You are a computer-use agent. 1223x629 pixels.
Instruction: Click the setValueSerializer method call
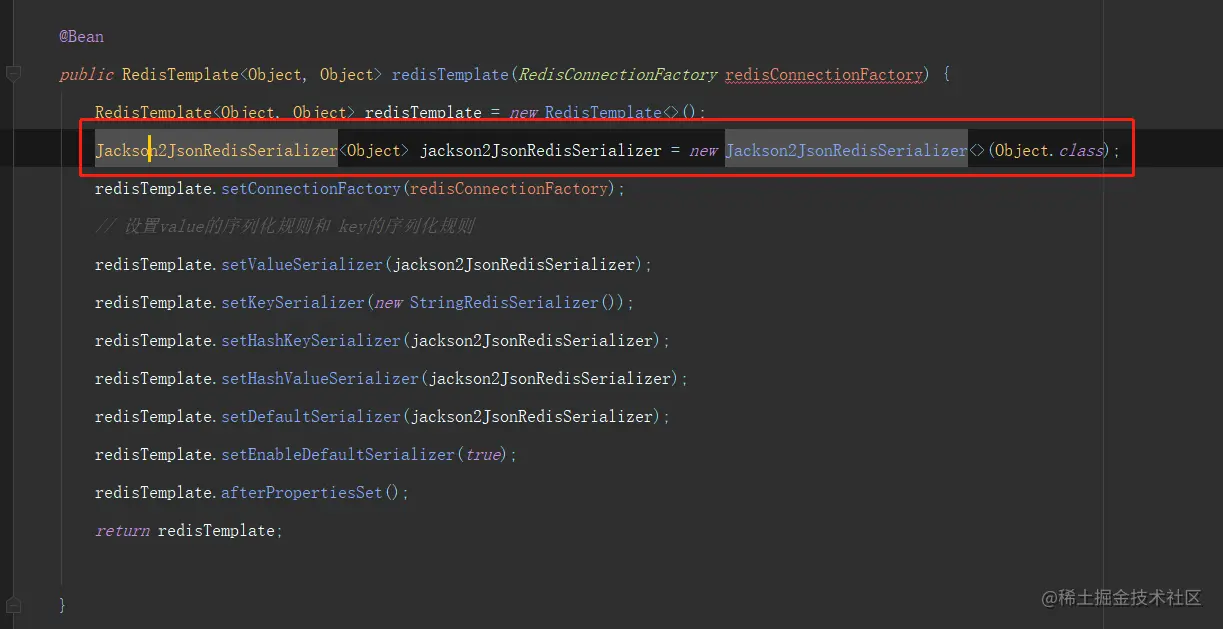302,265
